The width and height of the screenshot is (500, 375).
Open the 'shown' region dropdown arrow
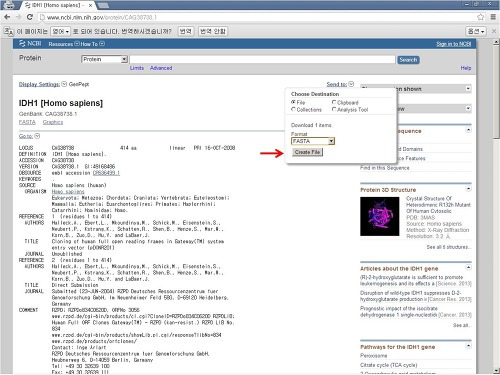click(468, 89)
